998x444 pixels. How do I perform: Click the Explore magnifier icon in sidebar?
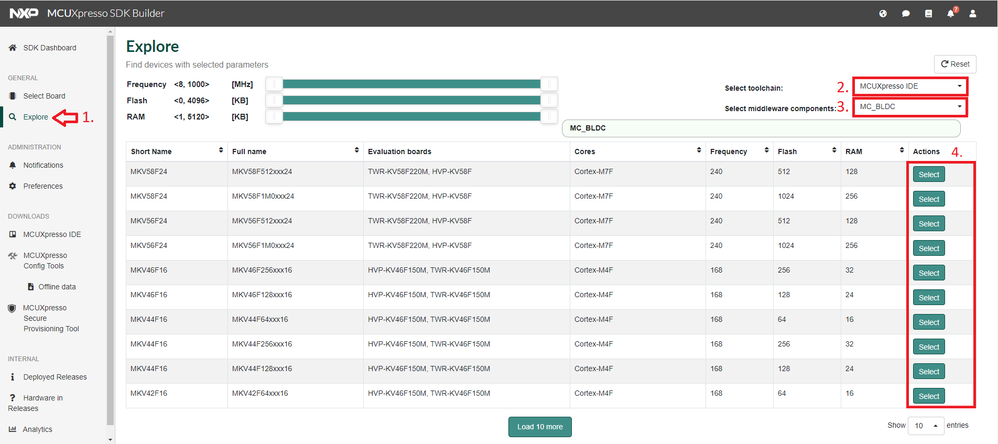tap(12, 117)
